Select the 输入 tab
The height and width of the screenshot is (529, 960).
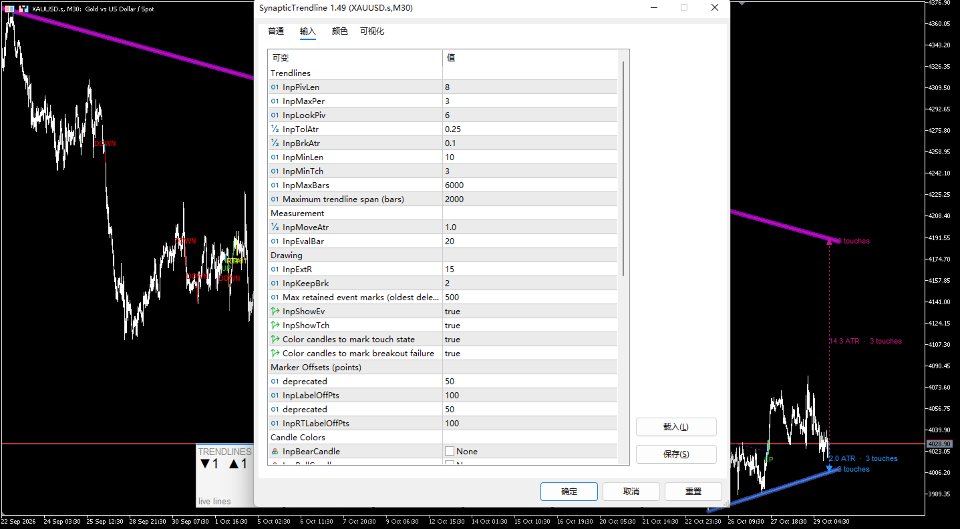point(307,31)
